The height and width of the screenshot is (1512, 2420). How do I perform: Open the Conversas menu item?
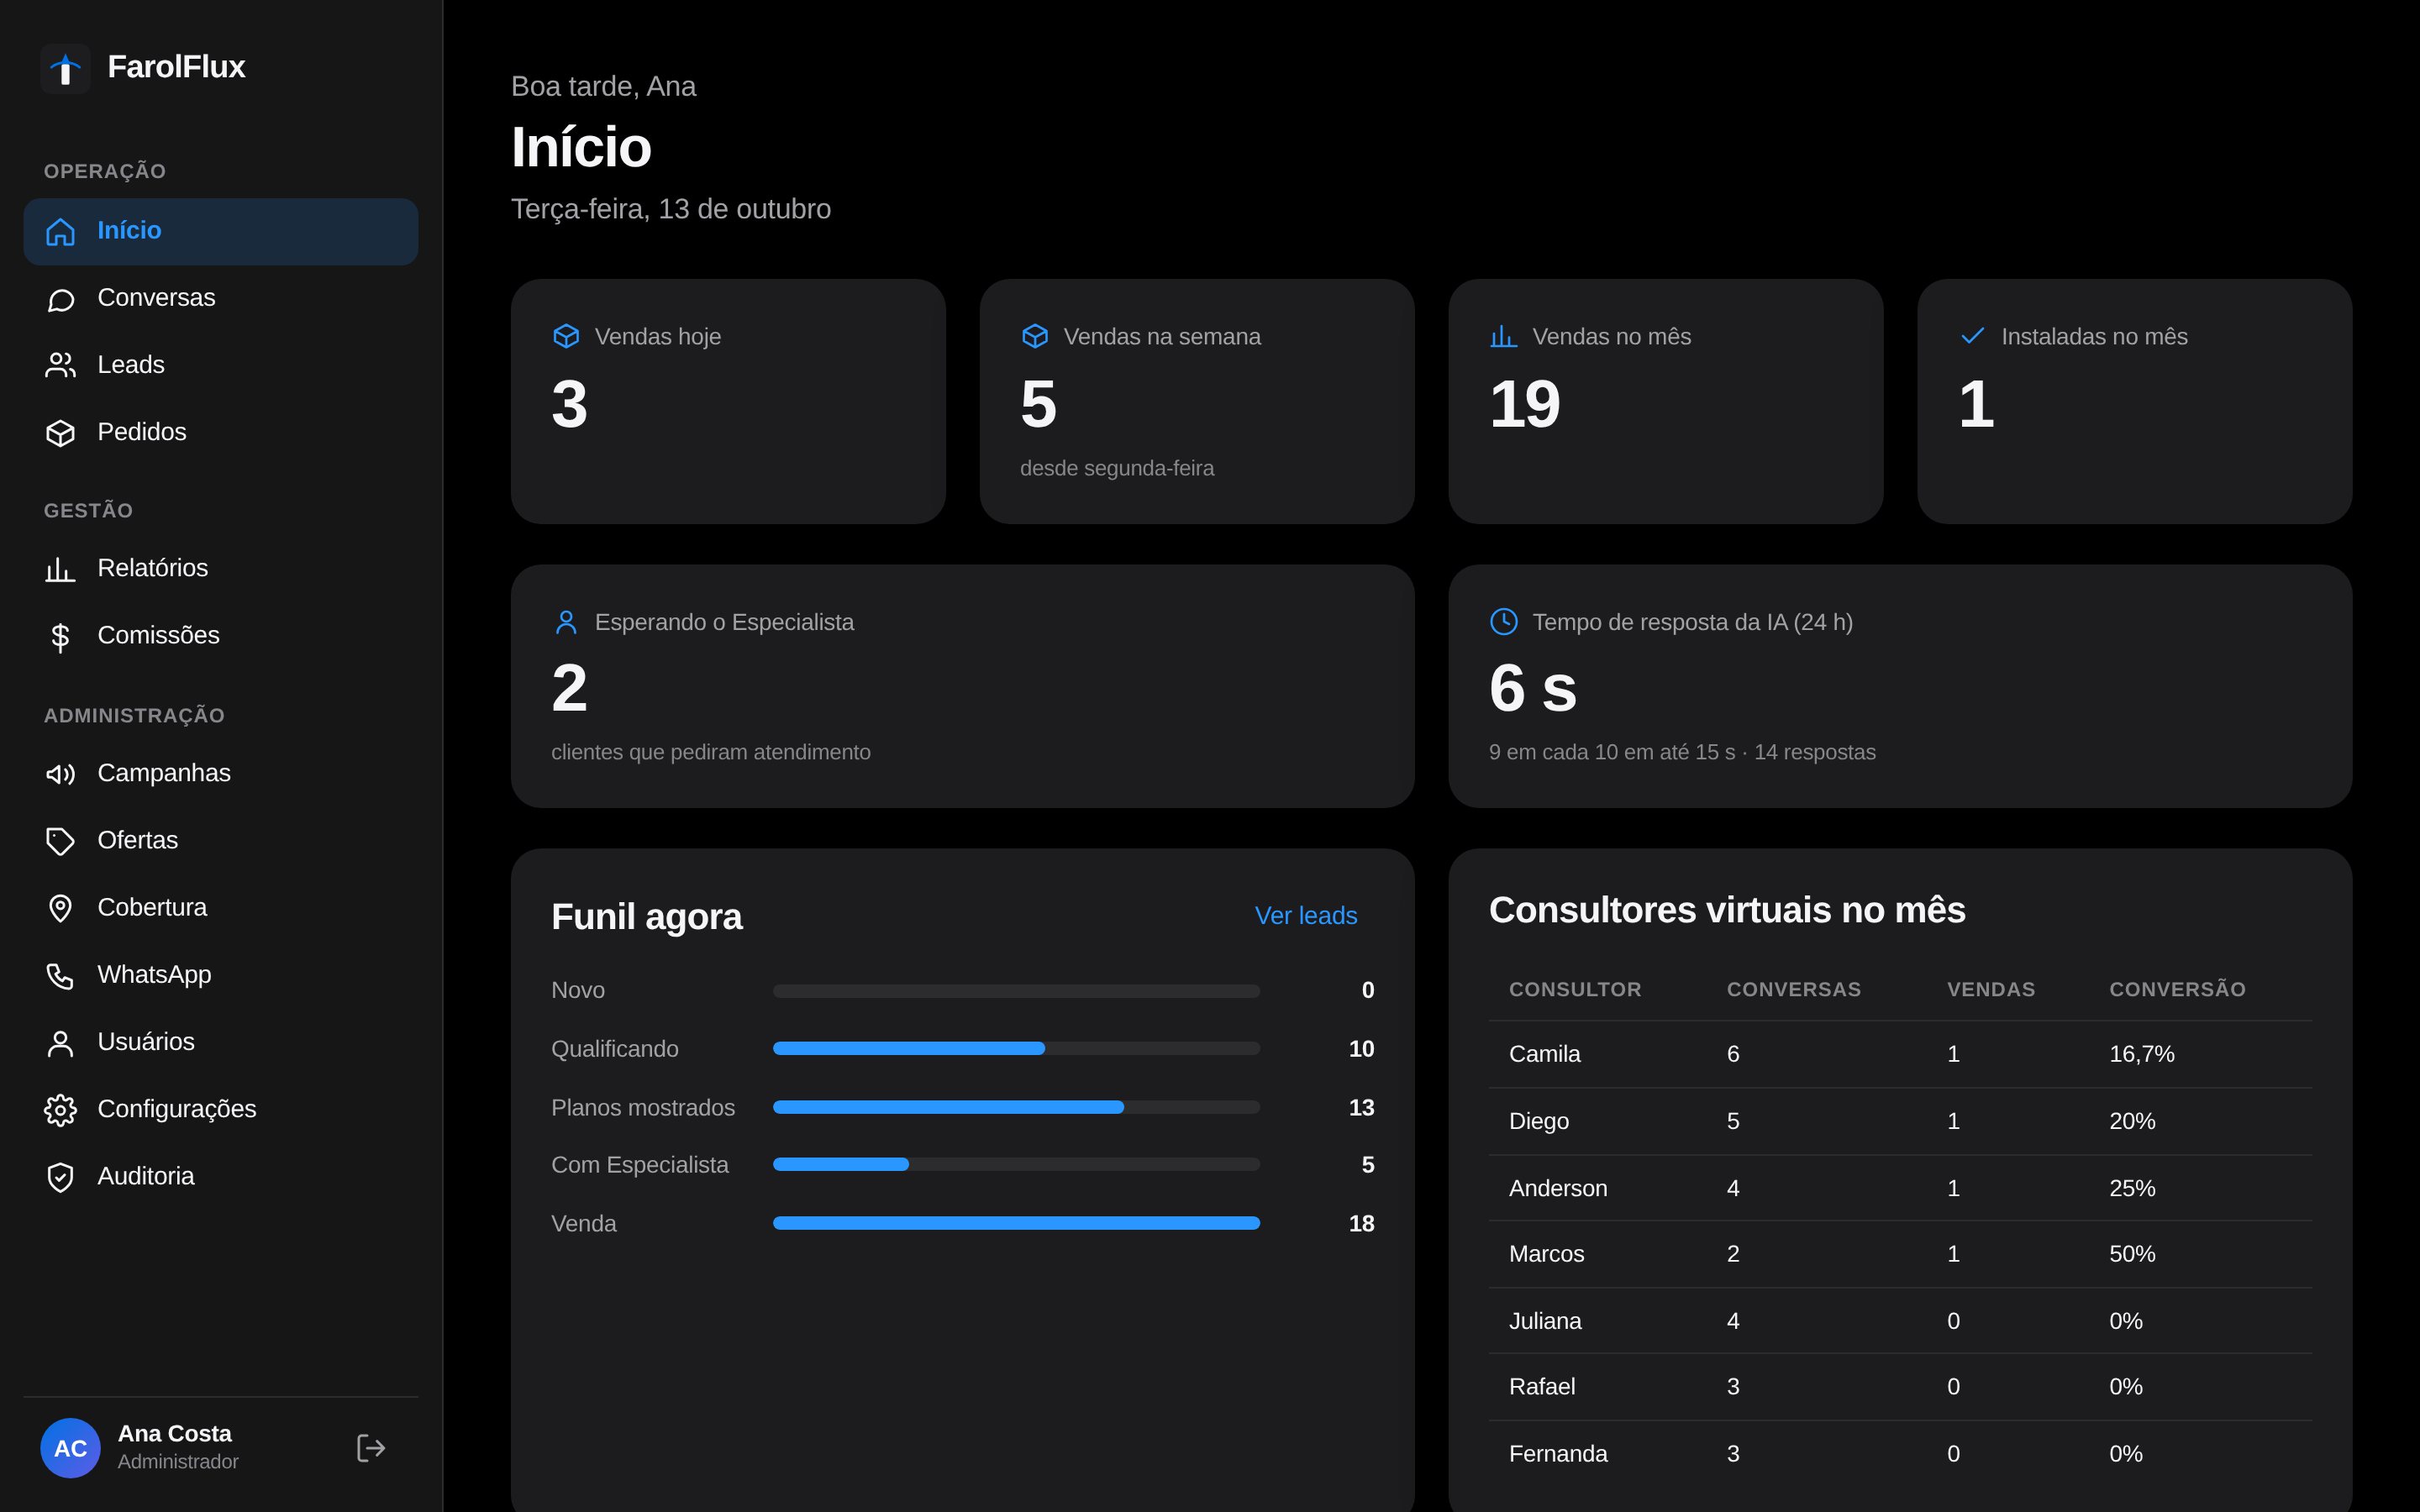pos(221,298)
